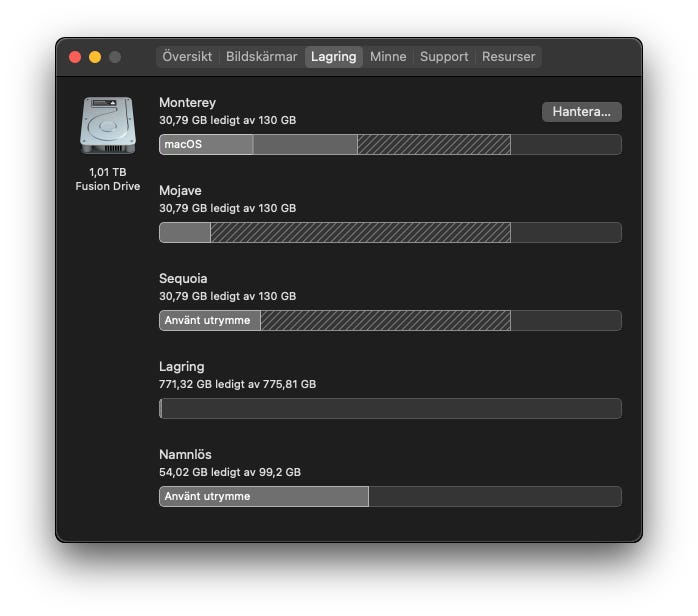Close the window with red button

pyautogui.click(x=75, y=57)
